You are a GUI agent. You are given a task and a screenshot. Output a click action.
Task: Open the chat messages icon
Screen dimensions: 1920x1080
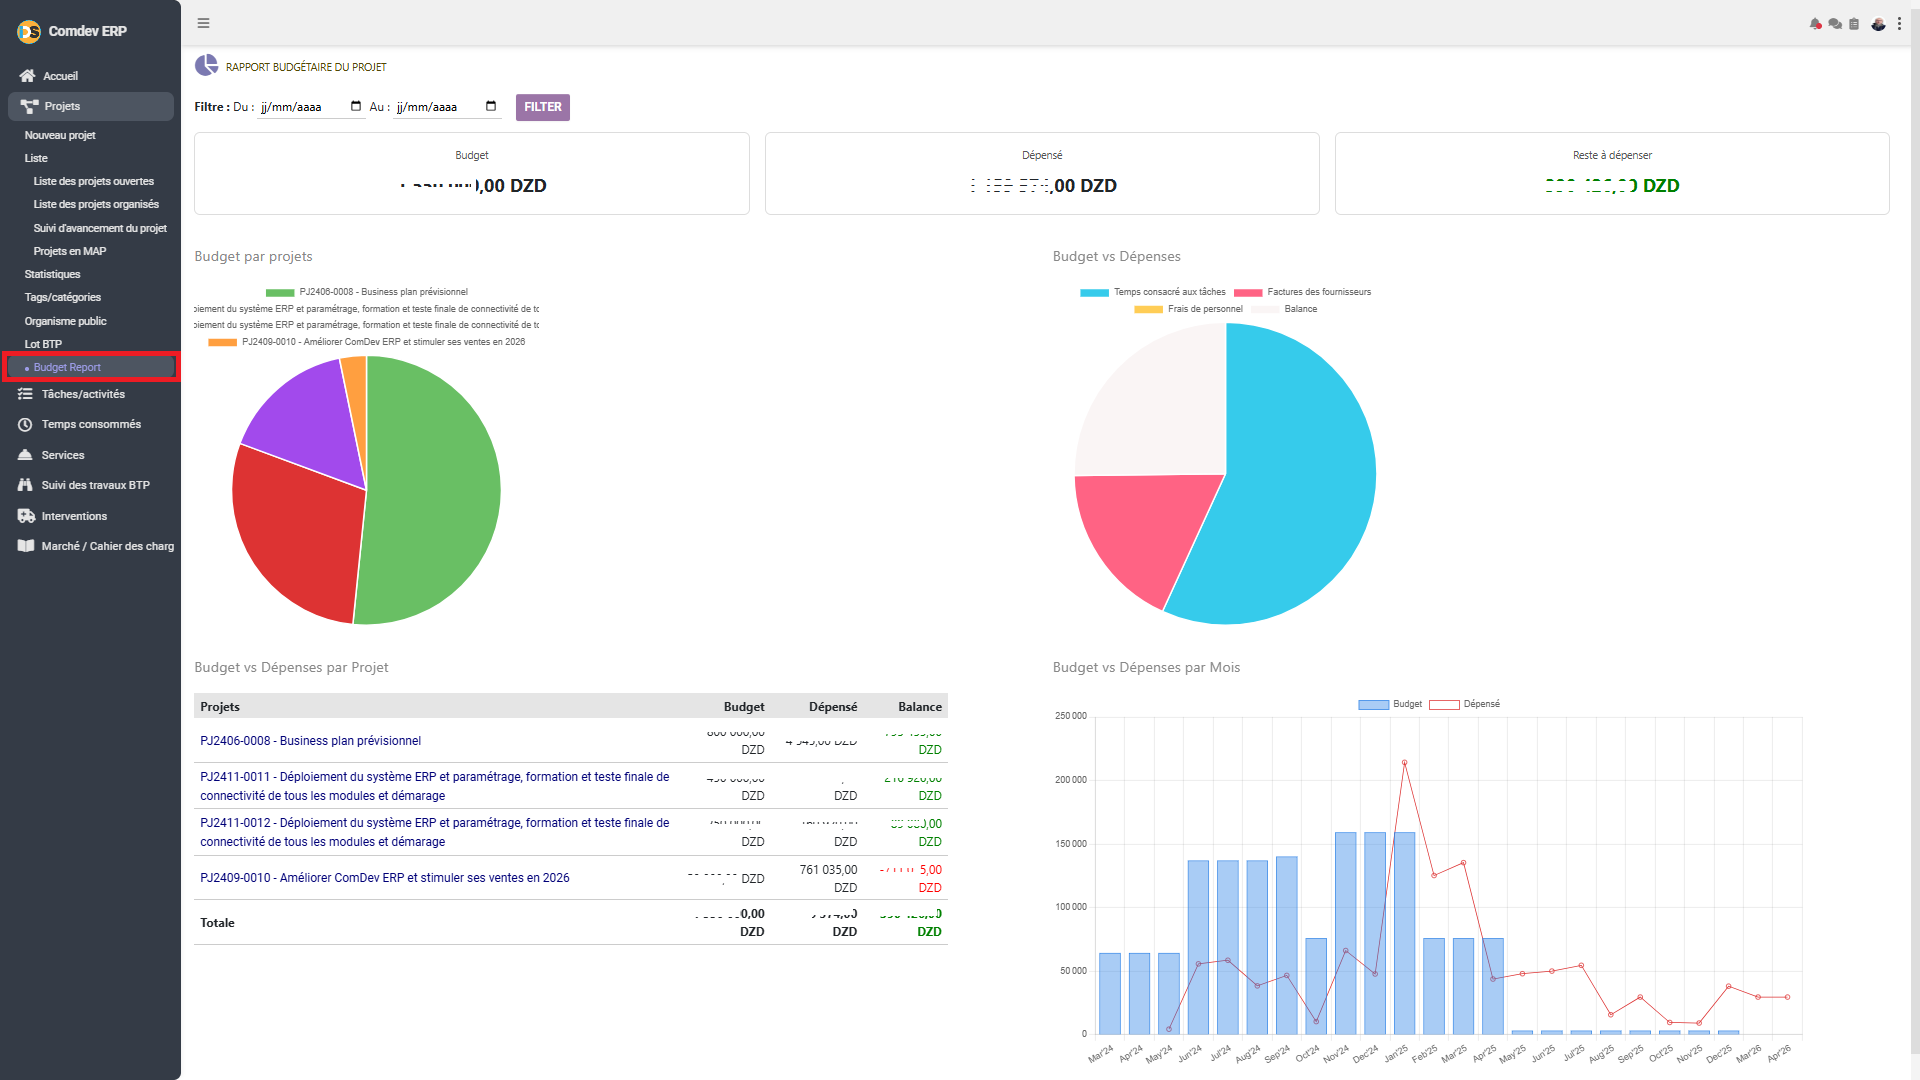(1835, 24)
